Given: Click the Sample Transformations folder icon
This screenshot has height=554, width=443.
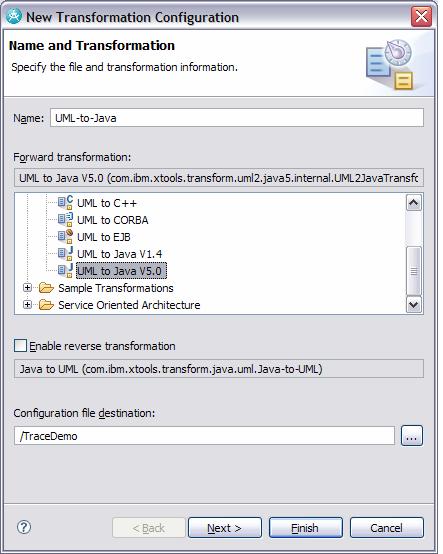Looking at the screenshot, I should coord(46,288).
